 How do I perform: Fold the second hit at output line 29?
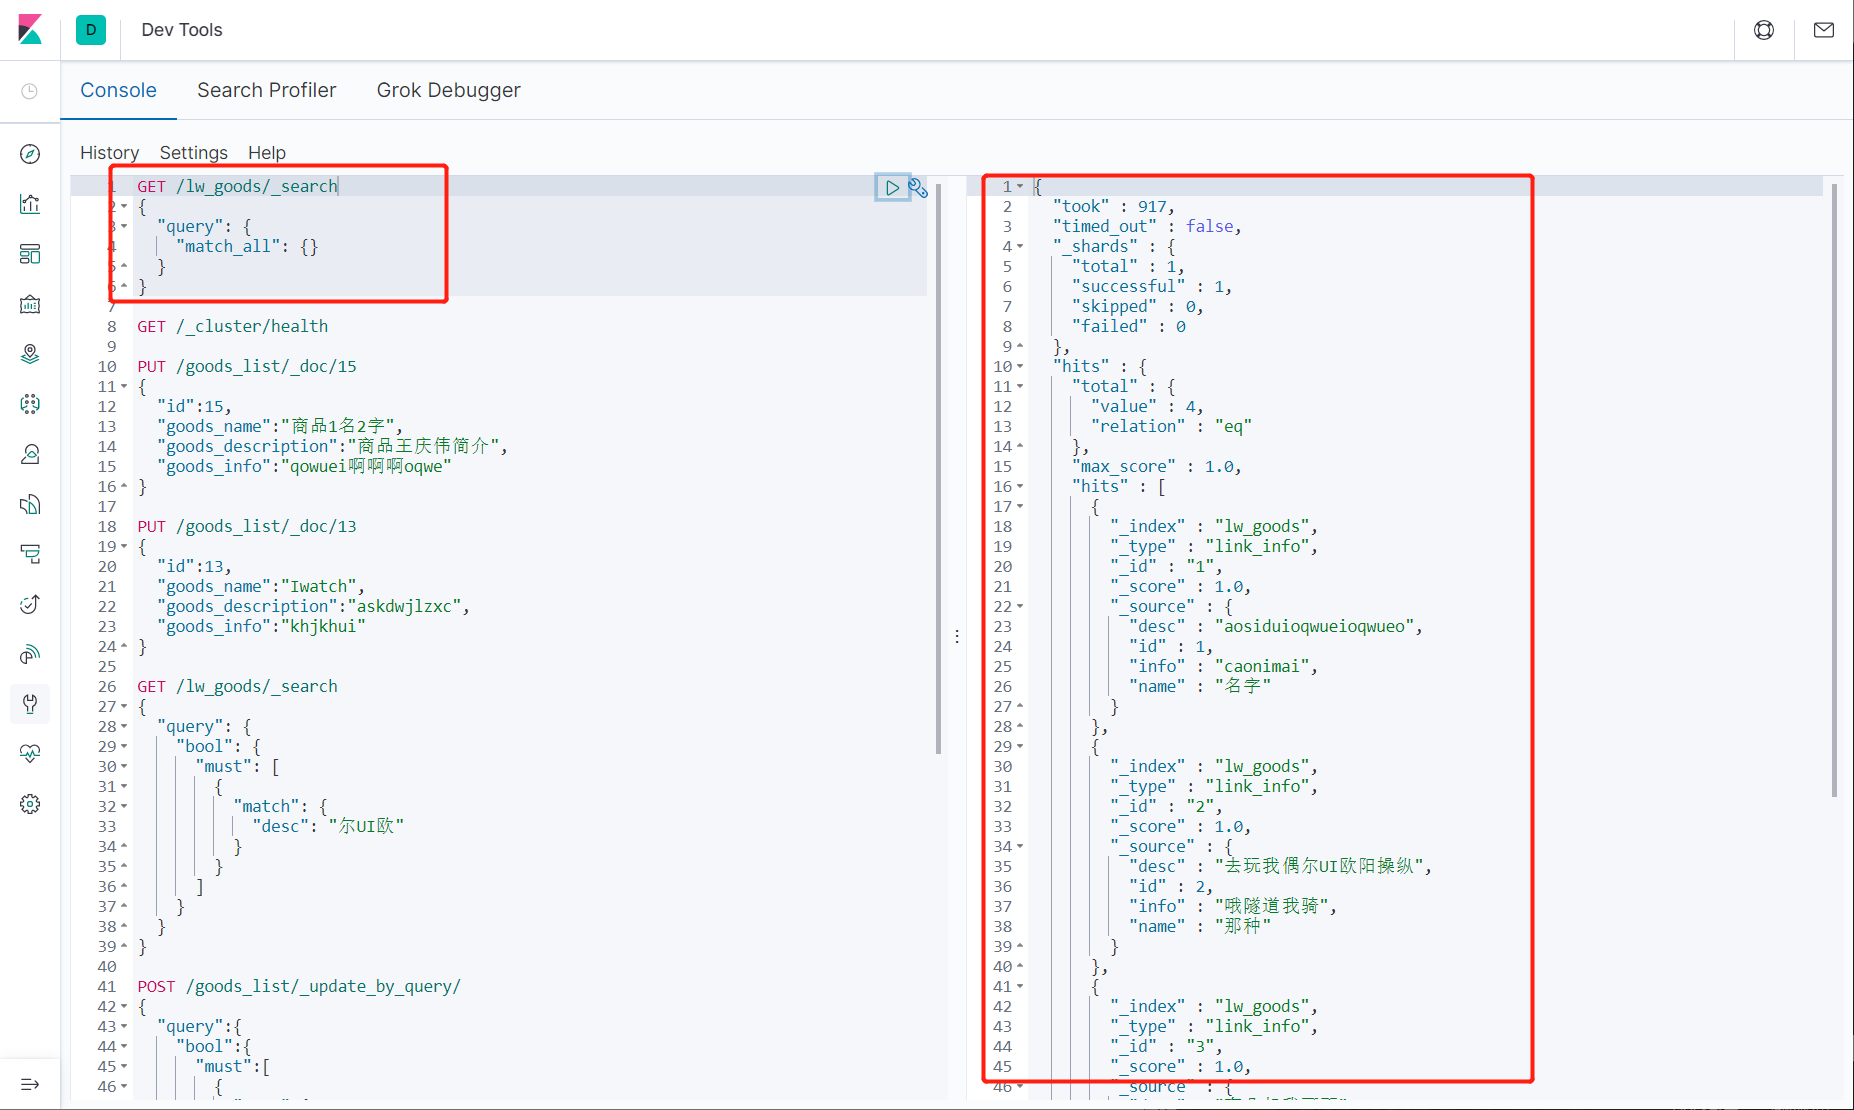tap(1020, 747)
